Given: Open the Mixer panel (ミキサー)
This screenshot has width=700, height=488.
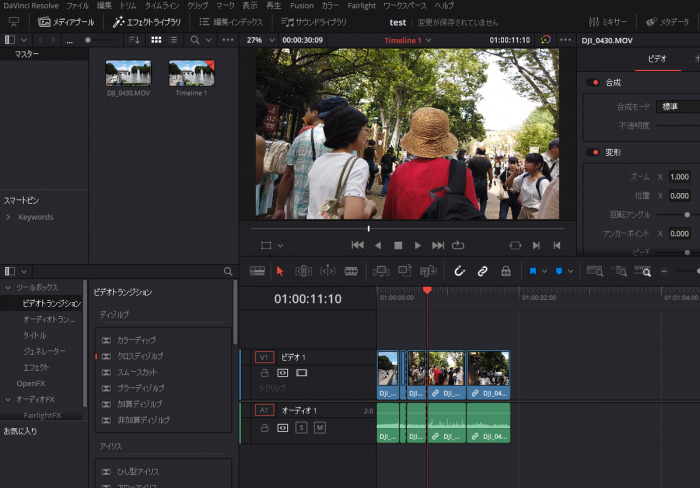Looking at the screenshot, I should click(x=608, y=22).
